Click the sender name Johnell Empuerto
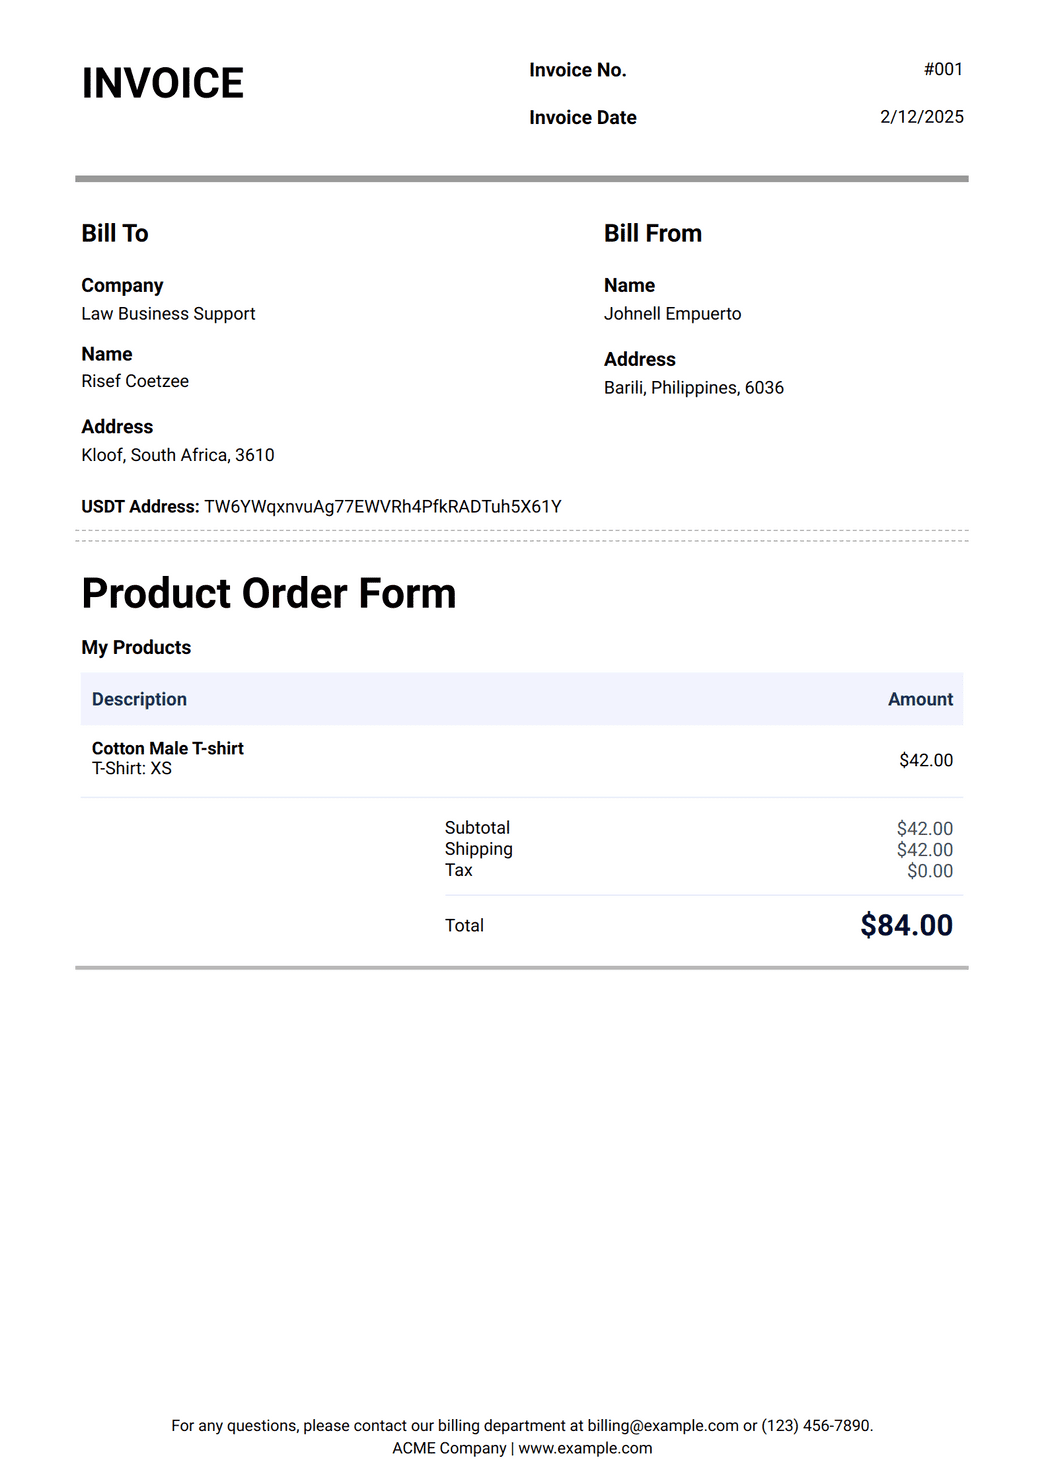This screenshot has height=1477, width=1044. (x=672, y=314)
